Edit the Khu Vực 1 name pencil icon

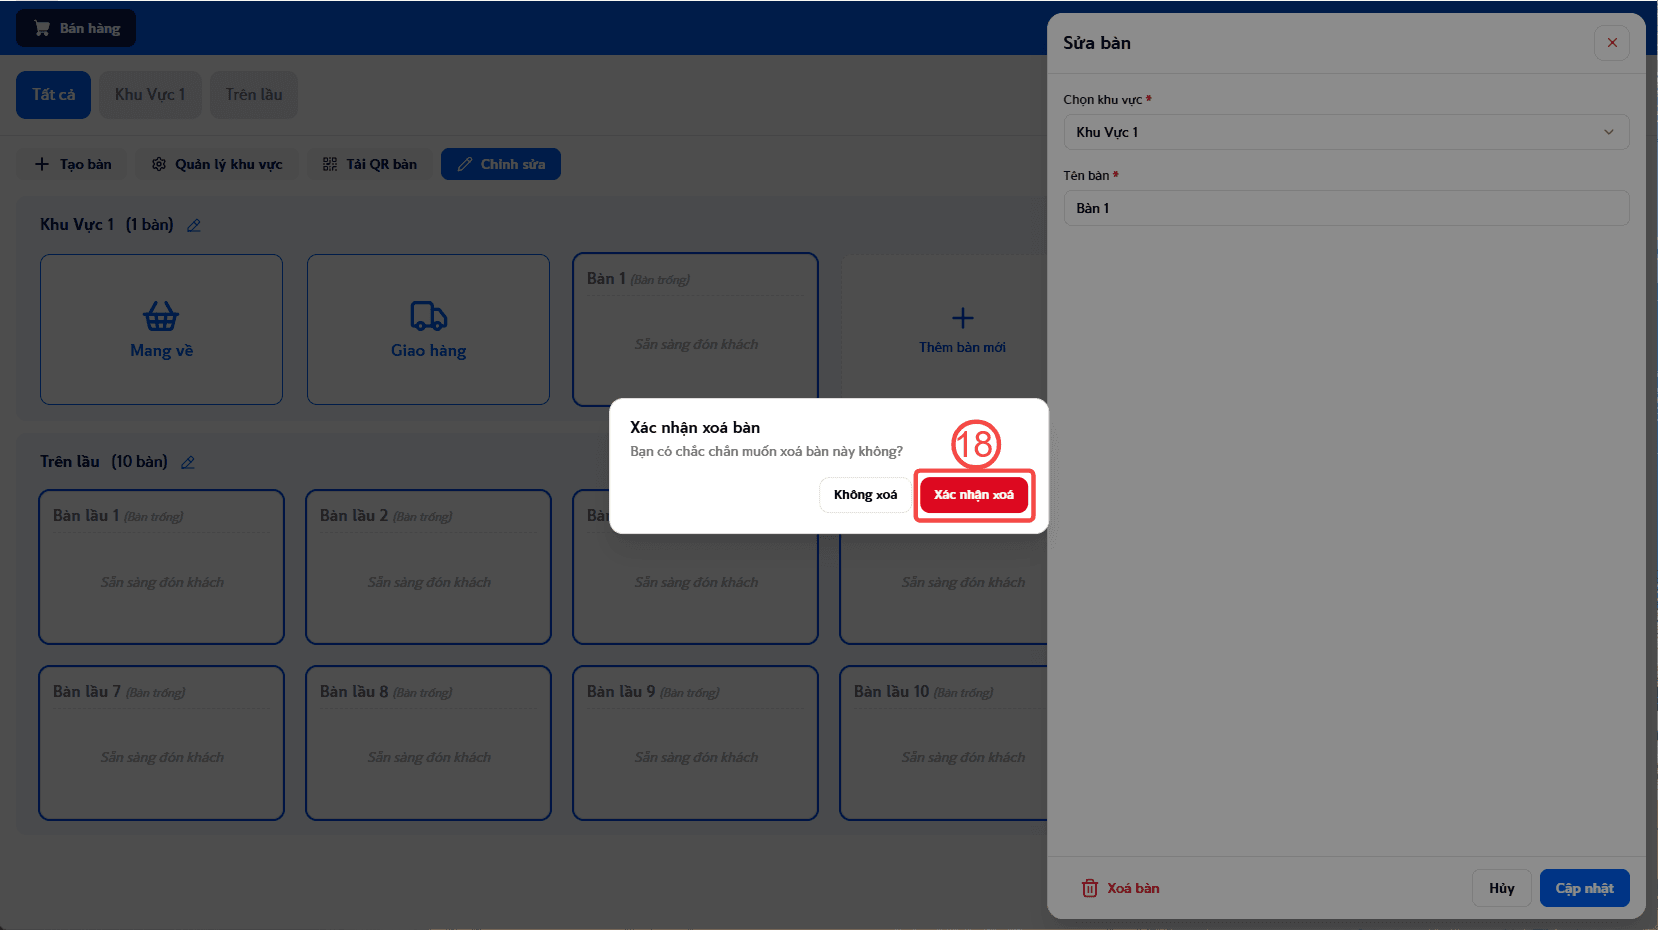tap(194, 225)
